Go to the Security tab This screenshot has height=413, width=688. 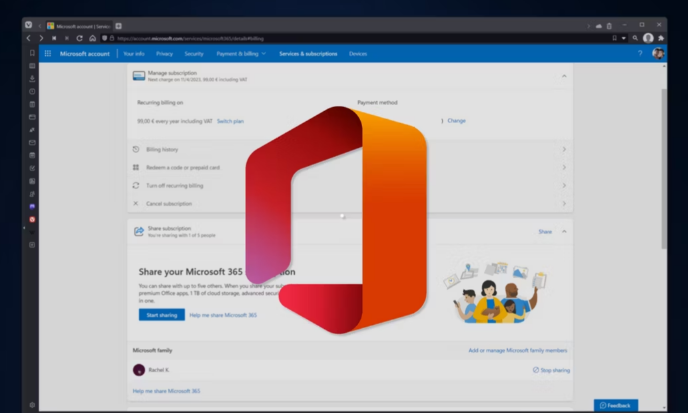[x=194, y=54]
